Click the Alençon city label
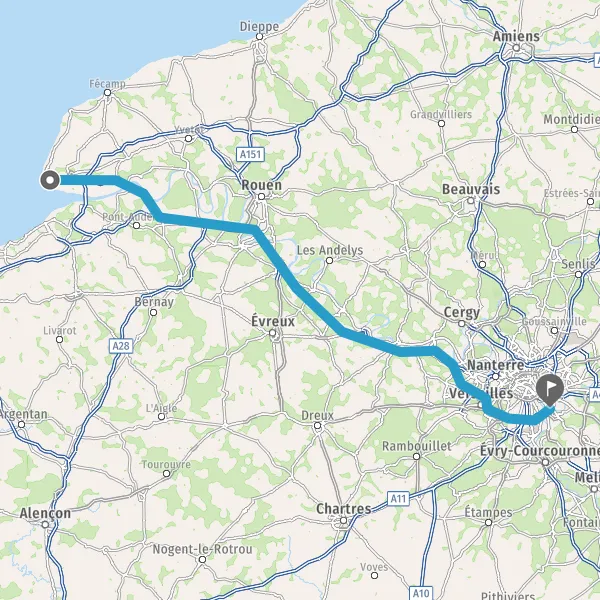The width and height of the screenshot is (600, 600). click(x=45, y=513)
